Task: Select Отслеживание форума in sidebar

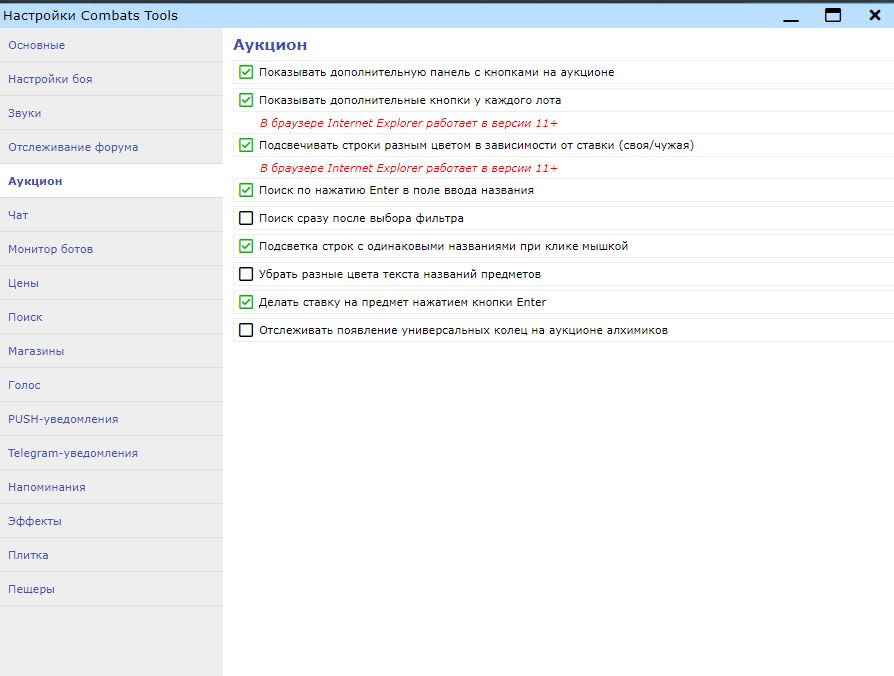Action: point(111,147)
